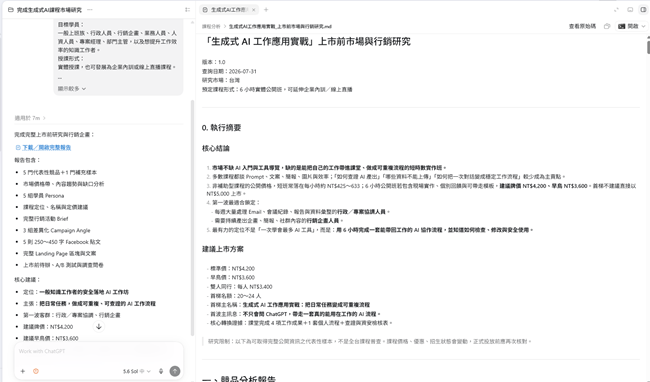Image resolution: width=650 pixels, height=382 pixels.
Task: Expand the message with 顯示較多
Action: 72,89
